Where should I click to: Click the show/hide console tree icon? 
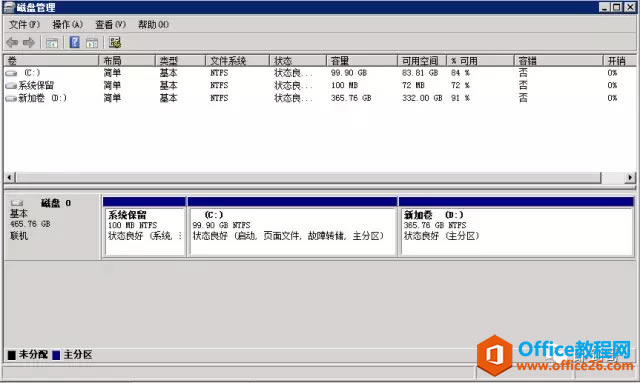[x=52, y=42]
